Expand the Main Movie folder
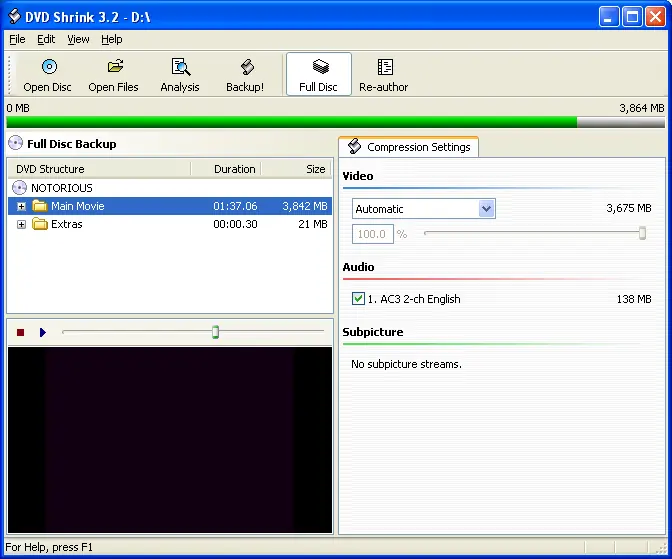Viewport: 672px width, 559px height. click(x=21, y=206)
